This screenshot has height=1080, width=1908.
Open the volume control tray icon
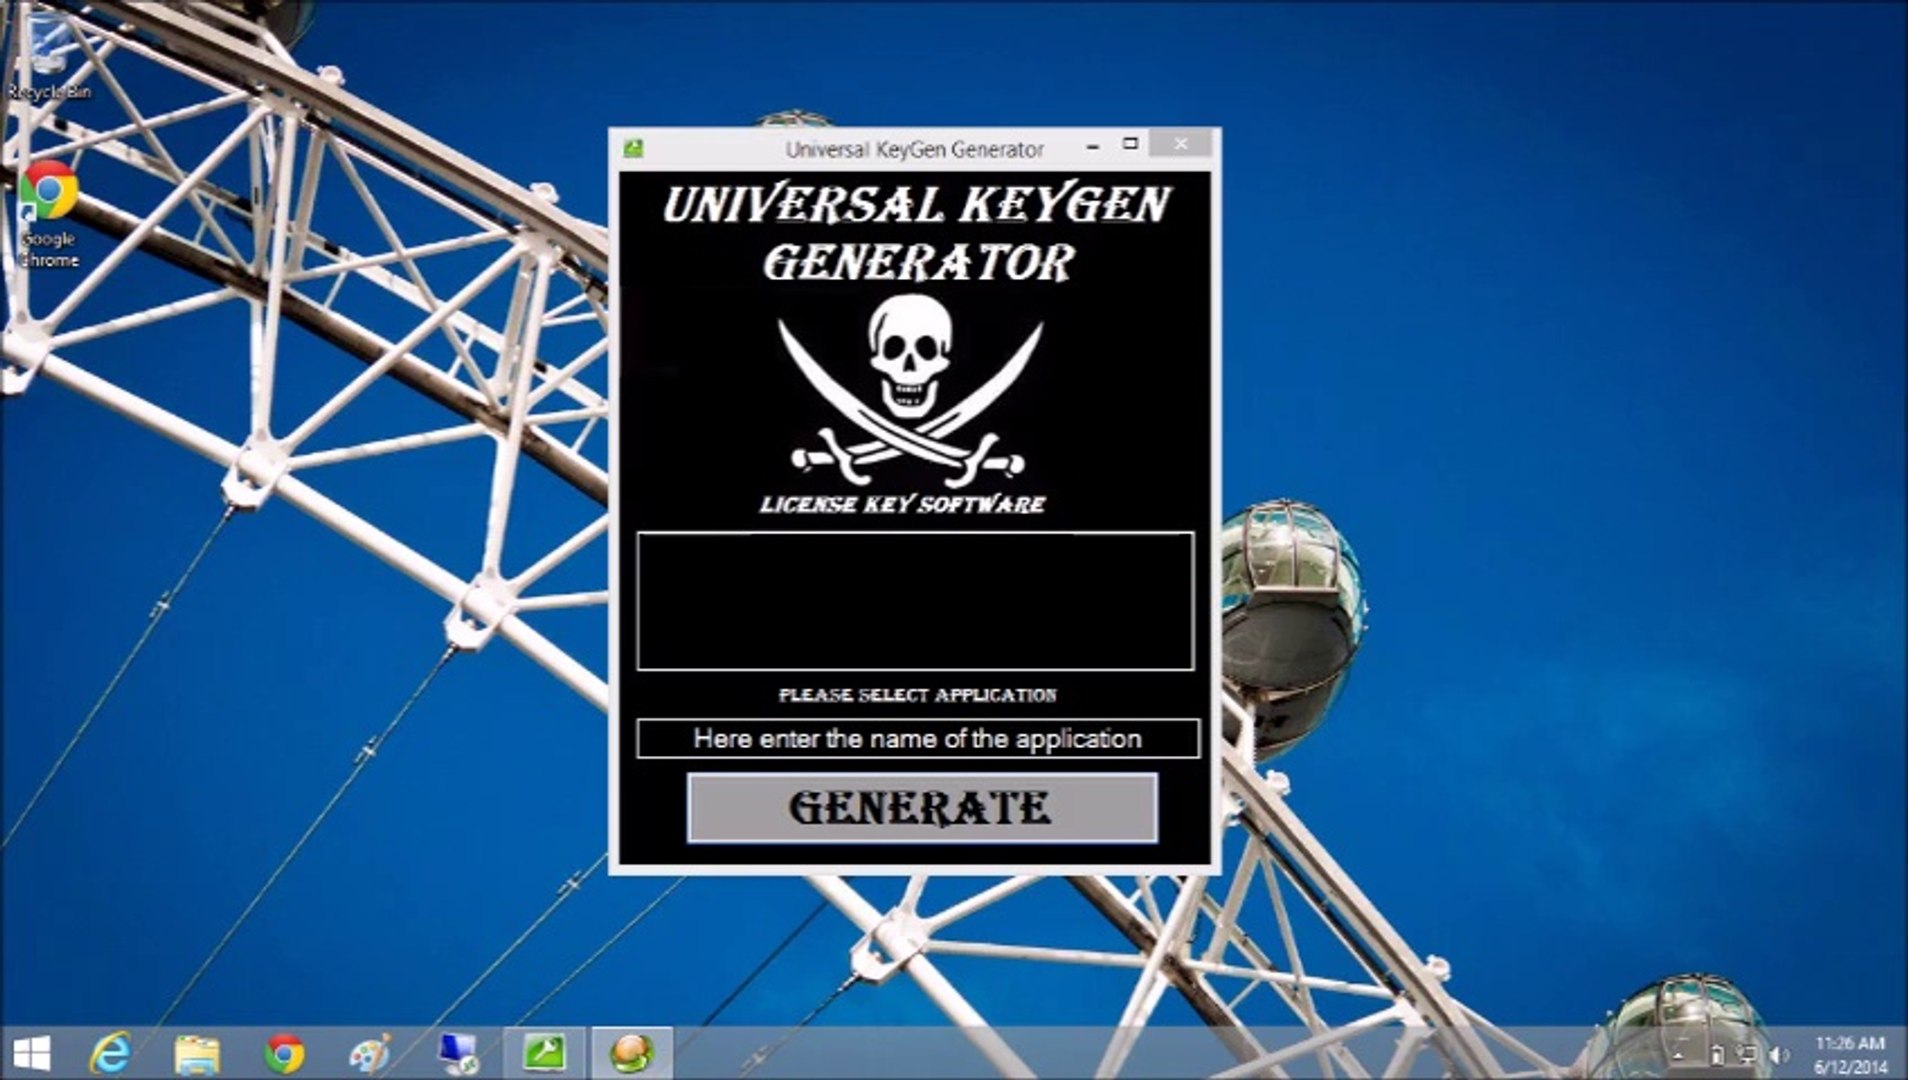[x=1778, y=1055]
